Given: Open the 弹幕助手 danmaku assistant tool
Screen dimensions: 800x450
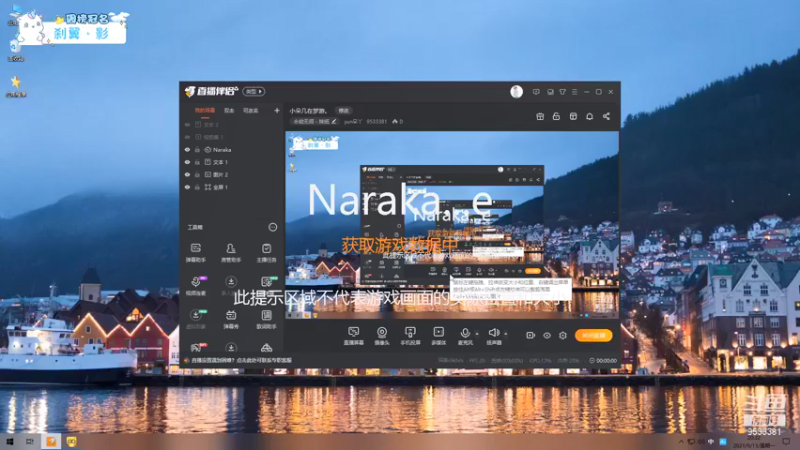Looking at the screenshot, I should pyautogui.click(x=195, y=253).
